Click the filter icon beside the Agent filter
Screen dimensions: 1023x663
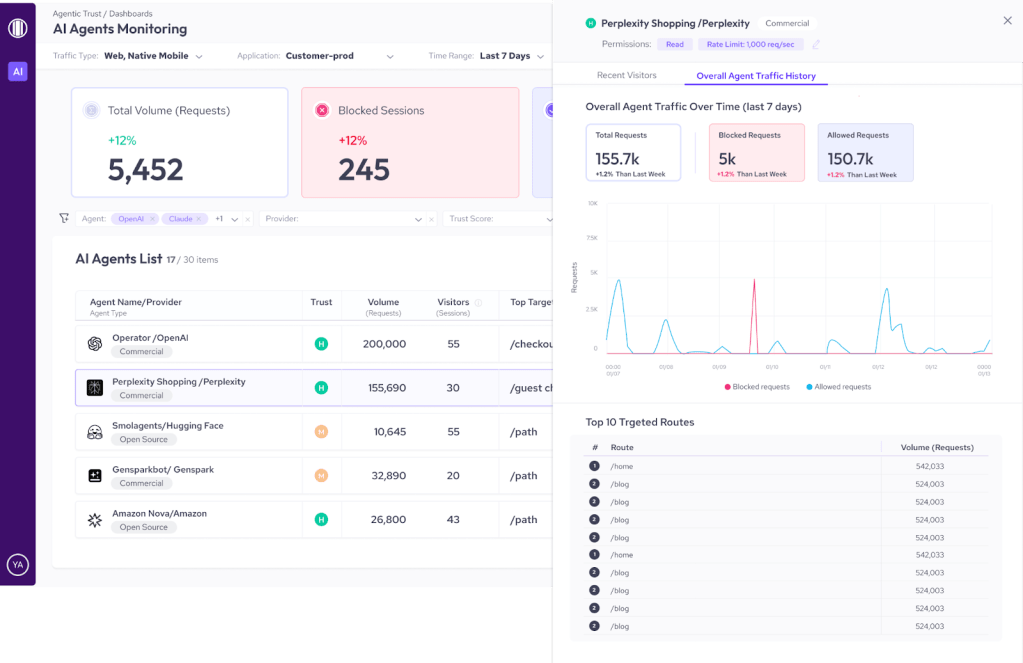pos(64,218)
